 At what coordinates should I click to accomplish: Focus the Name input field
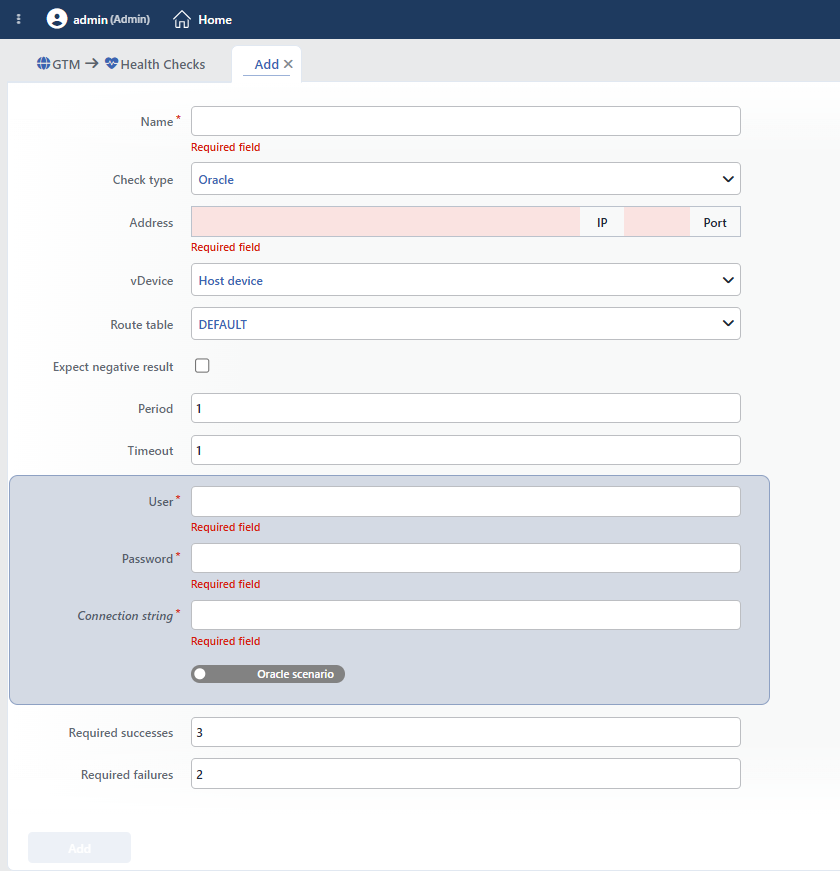pyautogui.click(x=466, y=121)
